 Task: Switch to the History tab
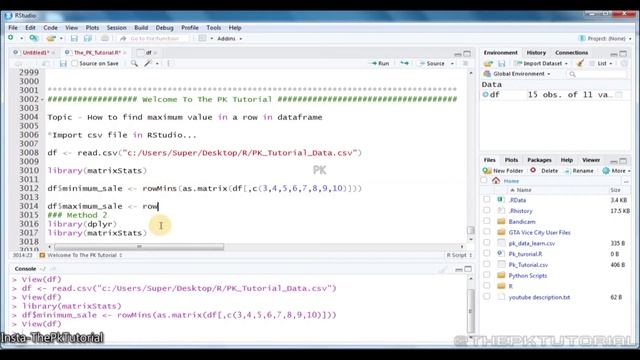536,53
